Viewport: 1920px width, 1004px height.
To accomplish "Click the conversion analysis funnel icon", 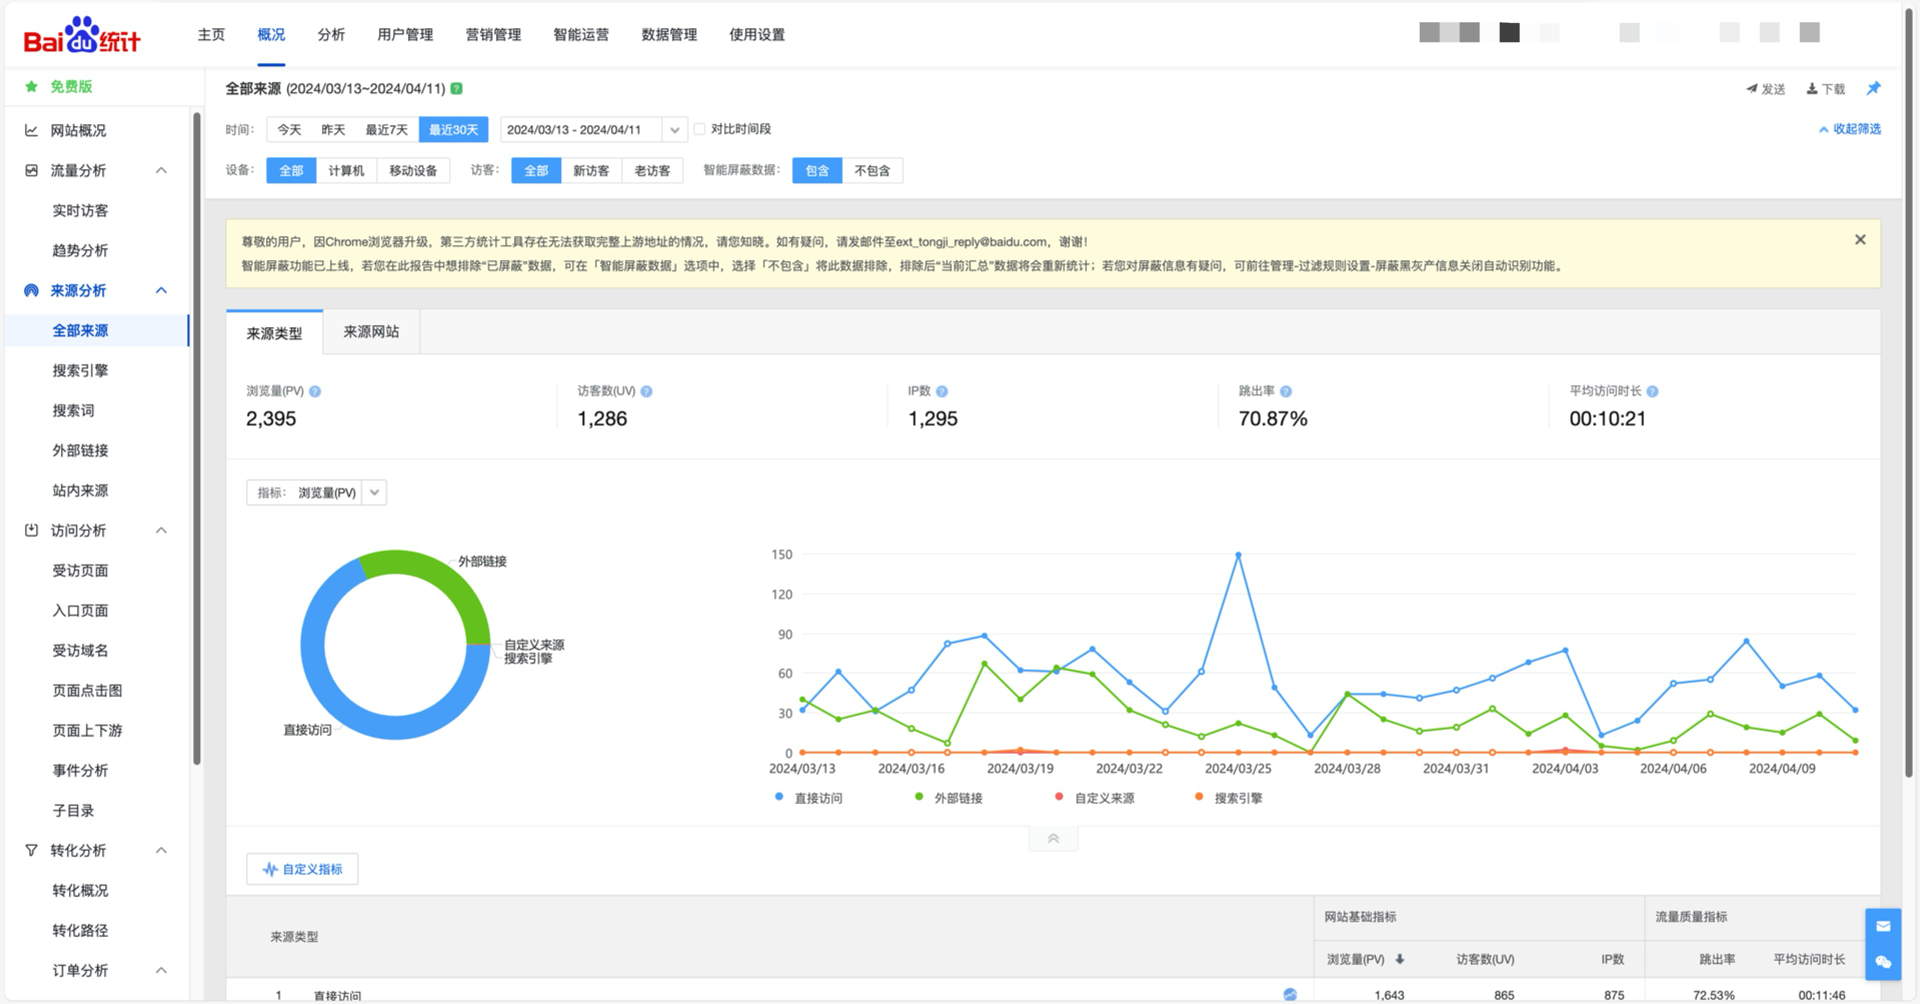I will (x=31, y=850).
